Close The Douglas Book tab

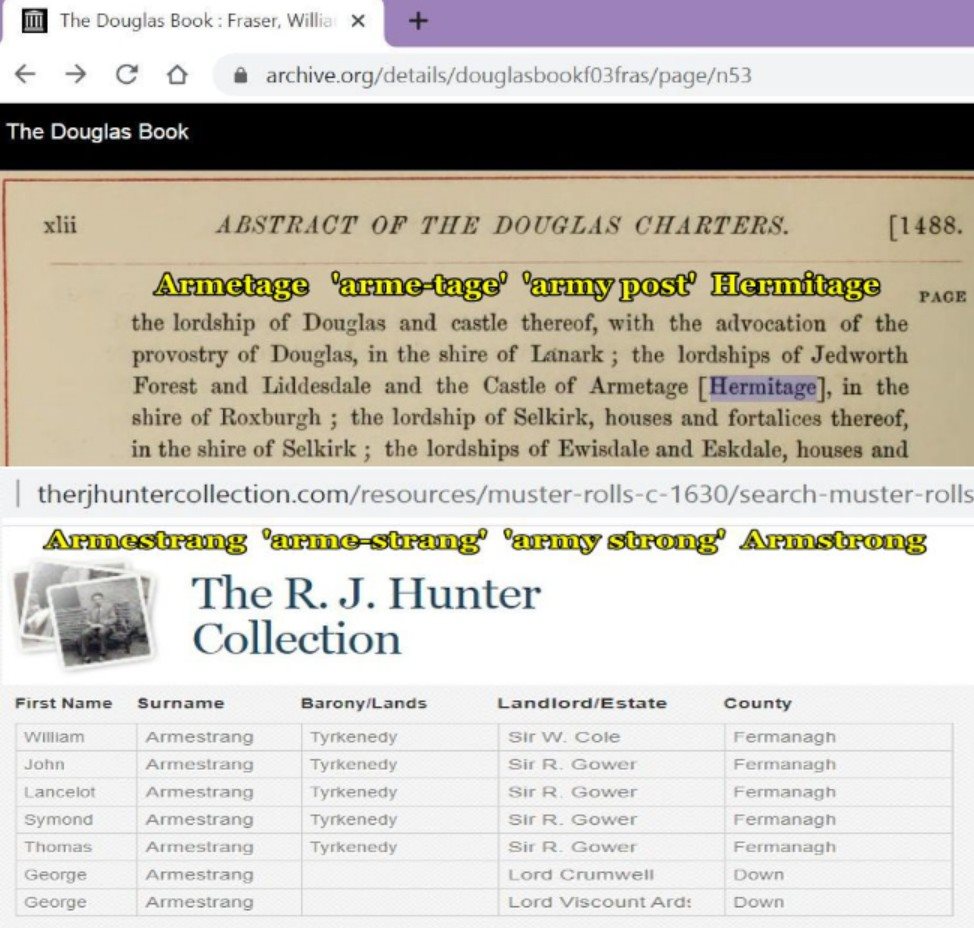pyautogui.click(x=358, y=21)
